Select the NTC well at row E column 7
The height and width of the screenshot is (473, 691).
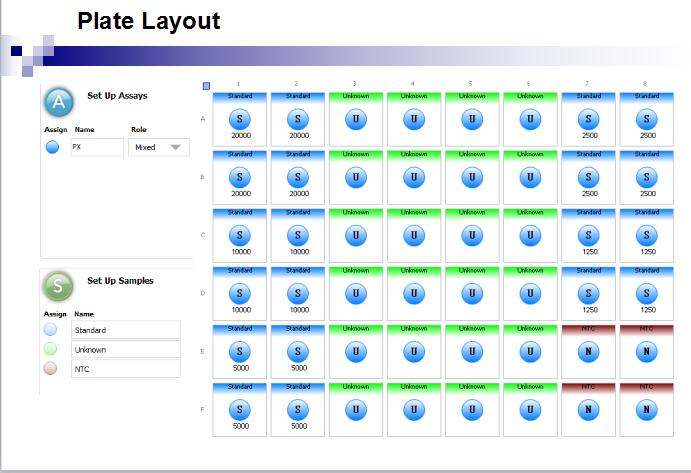588,351
